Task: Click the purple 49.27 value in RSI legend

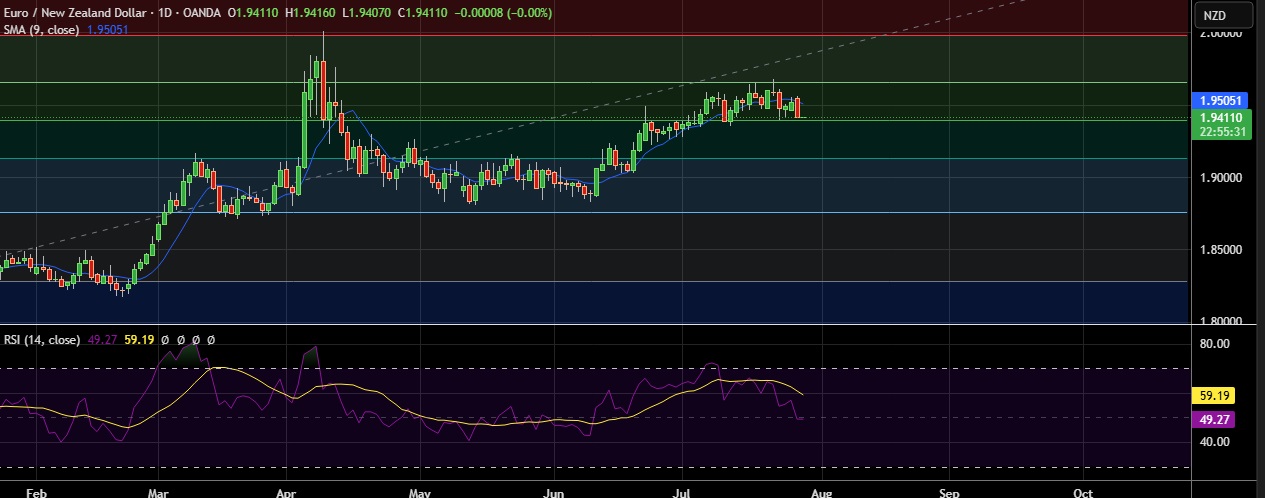Action: click(102, 340)
